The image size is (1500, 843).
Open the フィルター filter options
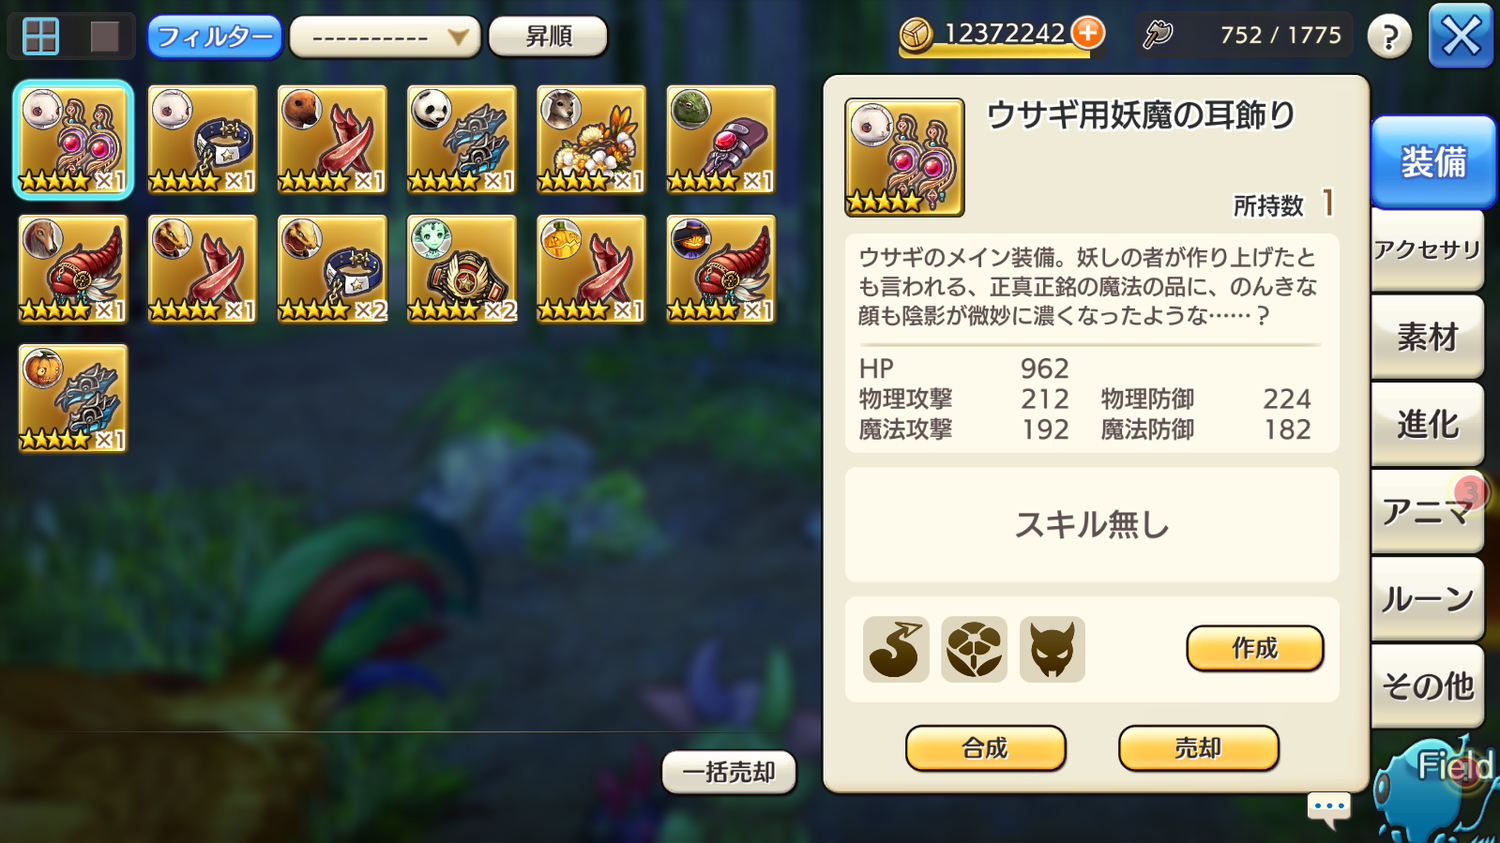click(x=214, y=37)
